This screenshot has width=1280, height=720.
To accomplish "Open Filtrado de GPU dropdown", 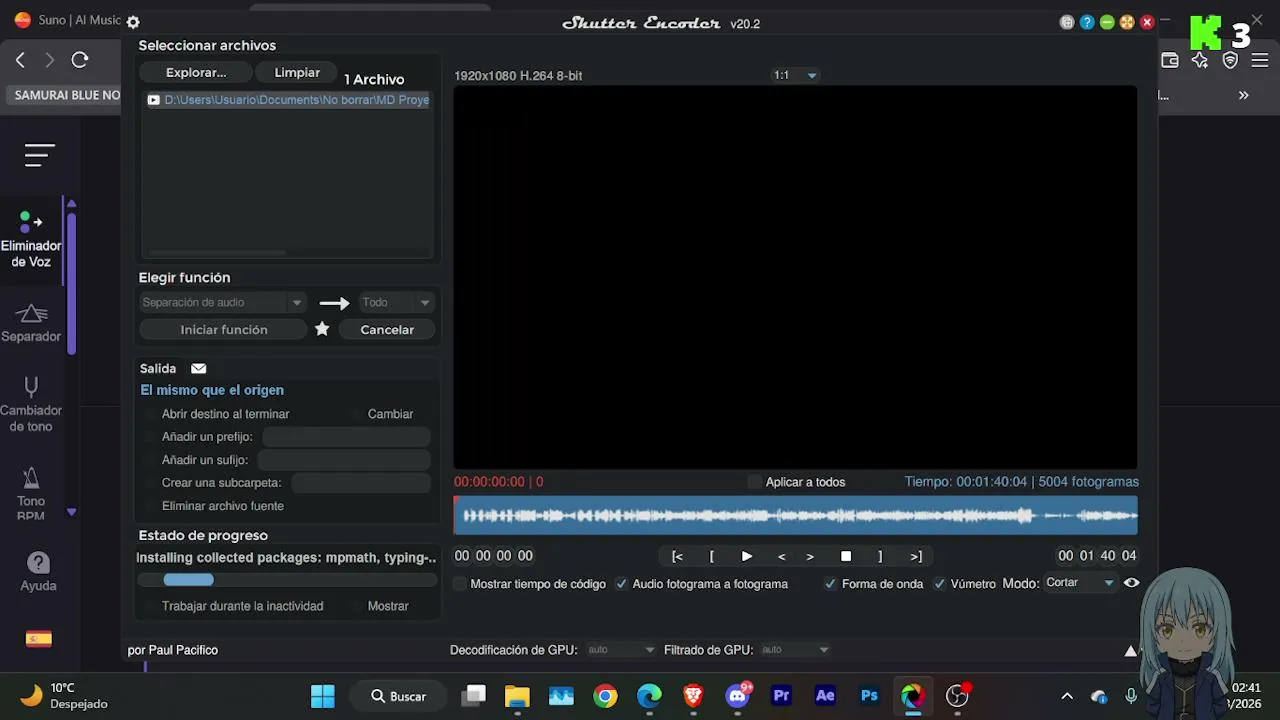I will pos(795,650).
